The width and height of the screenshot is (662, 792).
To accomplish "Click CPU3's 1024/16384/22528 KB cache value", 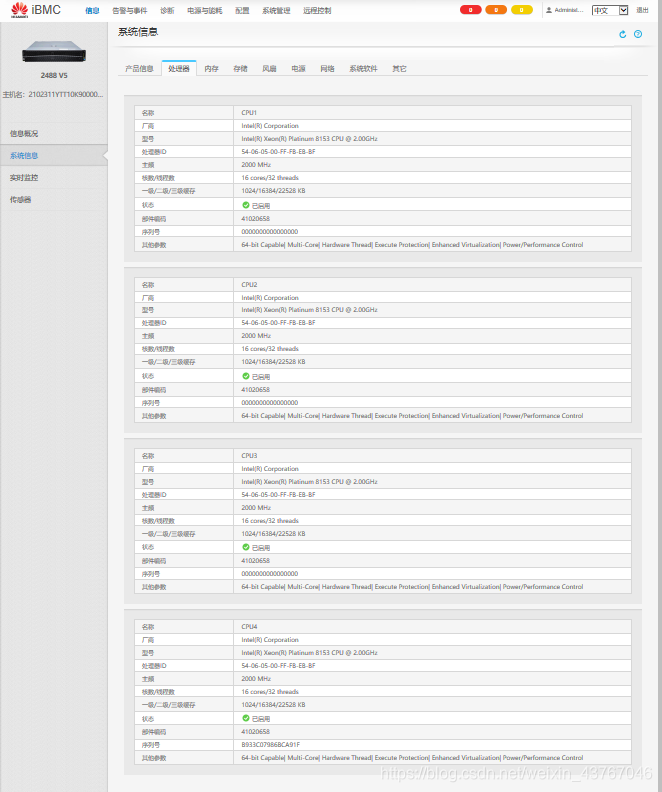I will (273, 533).
